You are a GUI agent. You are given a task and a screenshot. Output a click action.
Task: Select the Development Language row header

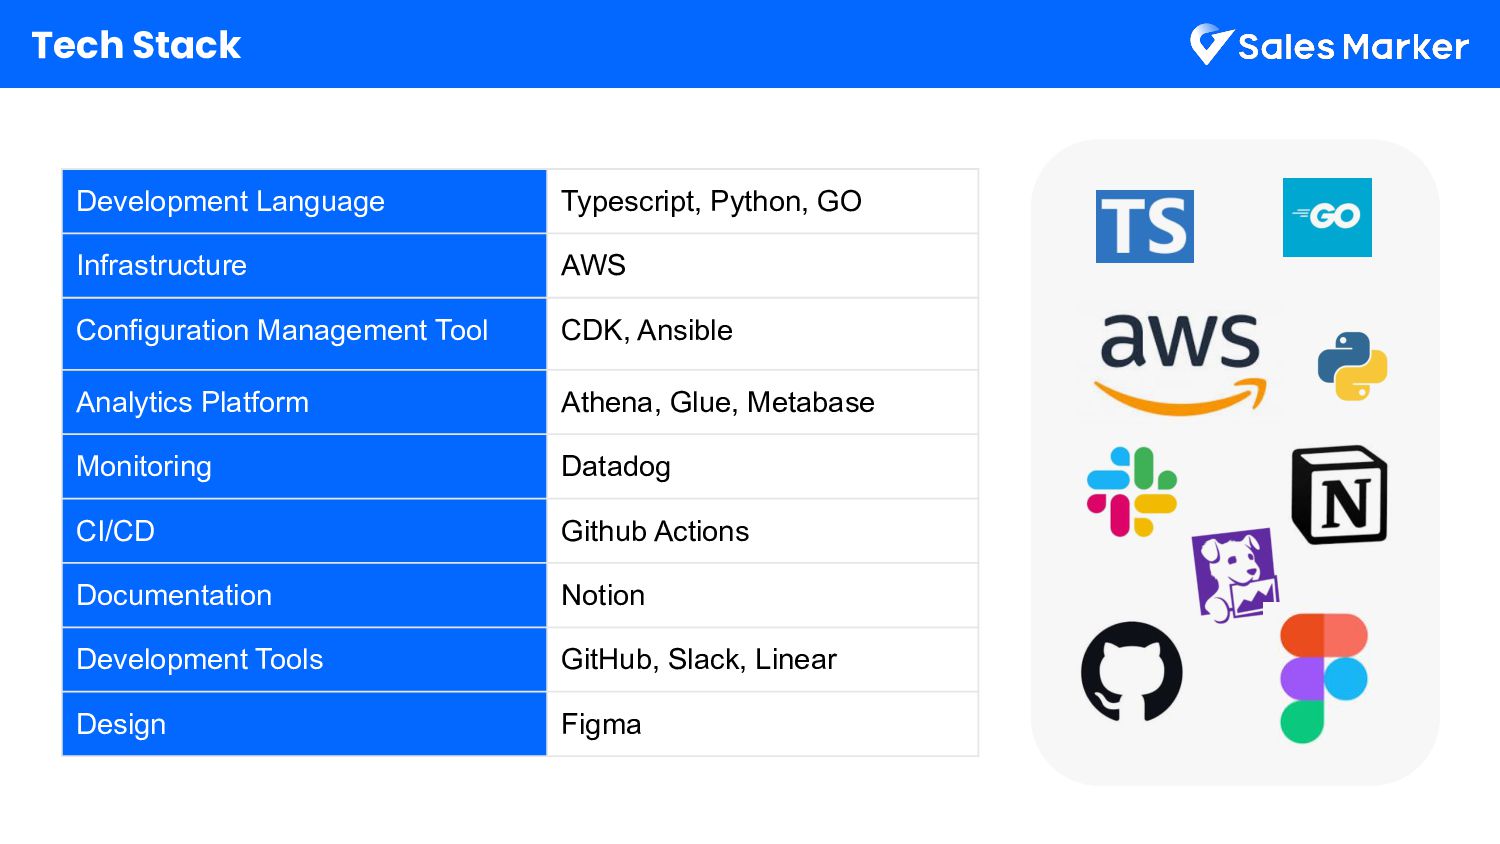pos(304,202)
